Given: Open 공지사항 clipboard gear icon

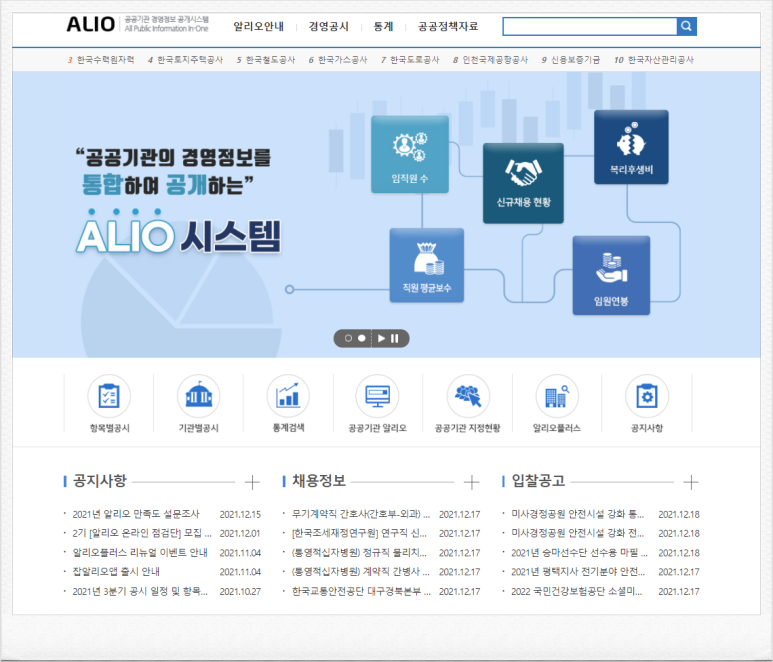Looking at the screenshot, I should (647, 396).
